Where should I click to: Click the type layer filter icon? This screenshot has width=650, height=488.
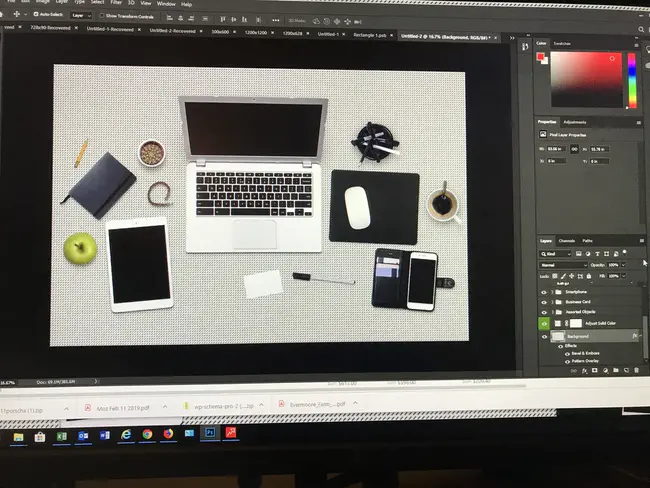pos(597,254)
